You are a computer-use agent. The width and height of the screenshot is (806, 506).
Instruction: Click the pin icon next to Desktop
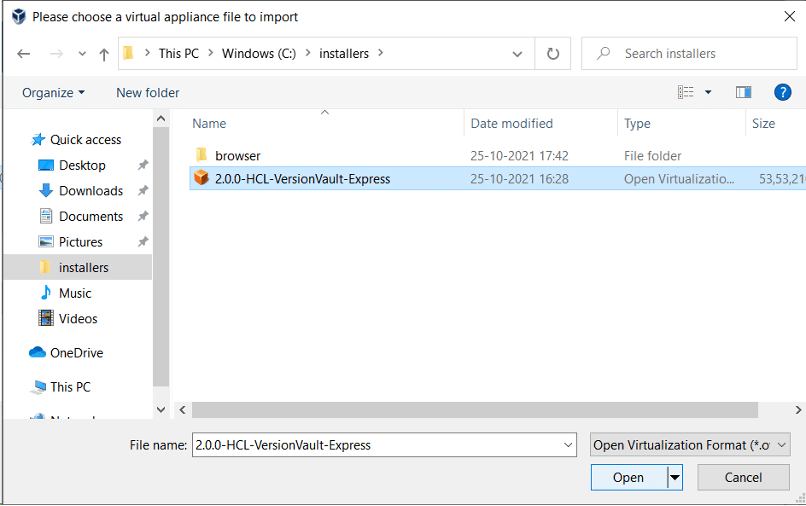[x=143, y=165]
